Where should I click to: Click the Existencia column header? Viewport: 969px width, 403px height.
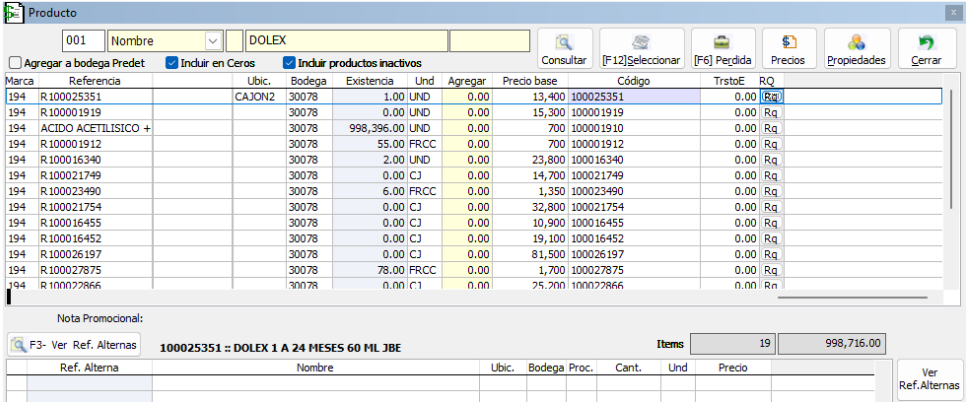point(370,81)
